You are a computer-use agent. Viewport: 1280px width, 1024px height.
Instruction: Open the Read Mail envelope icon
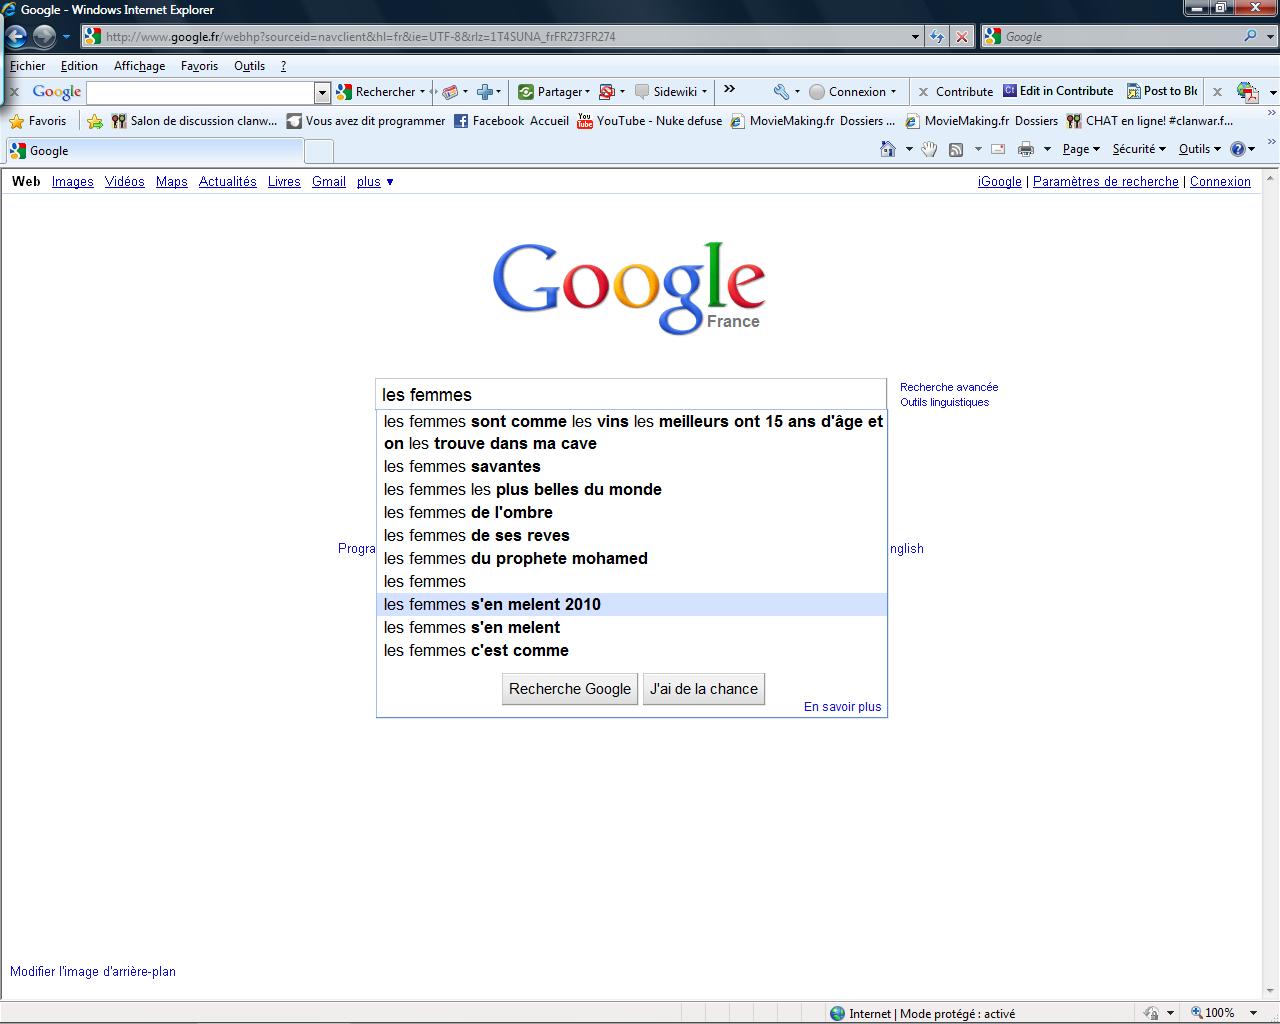[x=997, y=148]
